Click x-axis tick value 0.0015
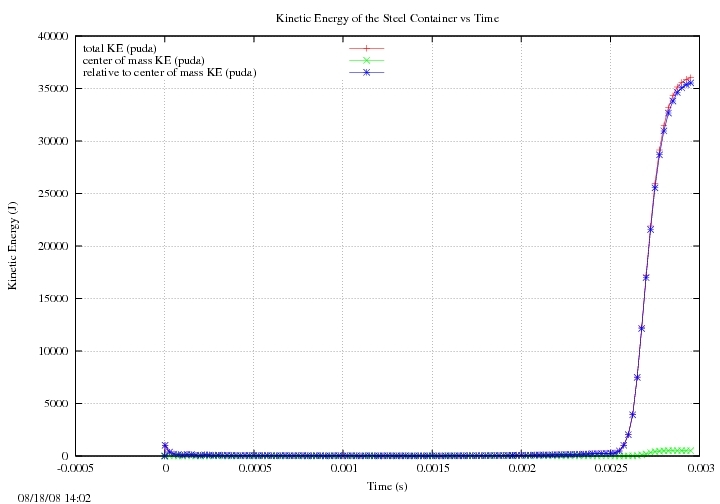 pos(432,468)
